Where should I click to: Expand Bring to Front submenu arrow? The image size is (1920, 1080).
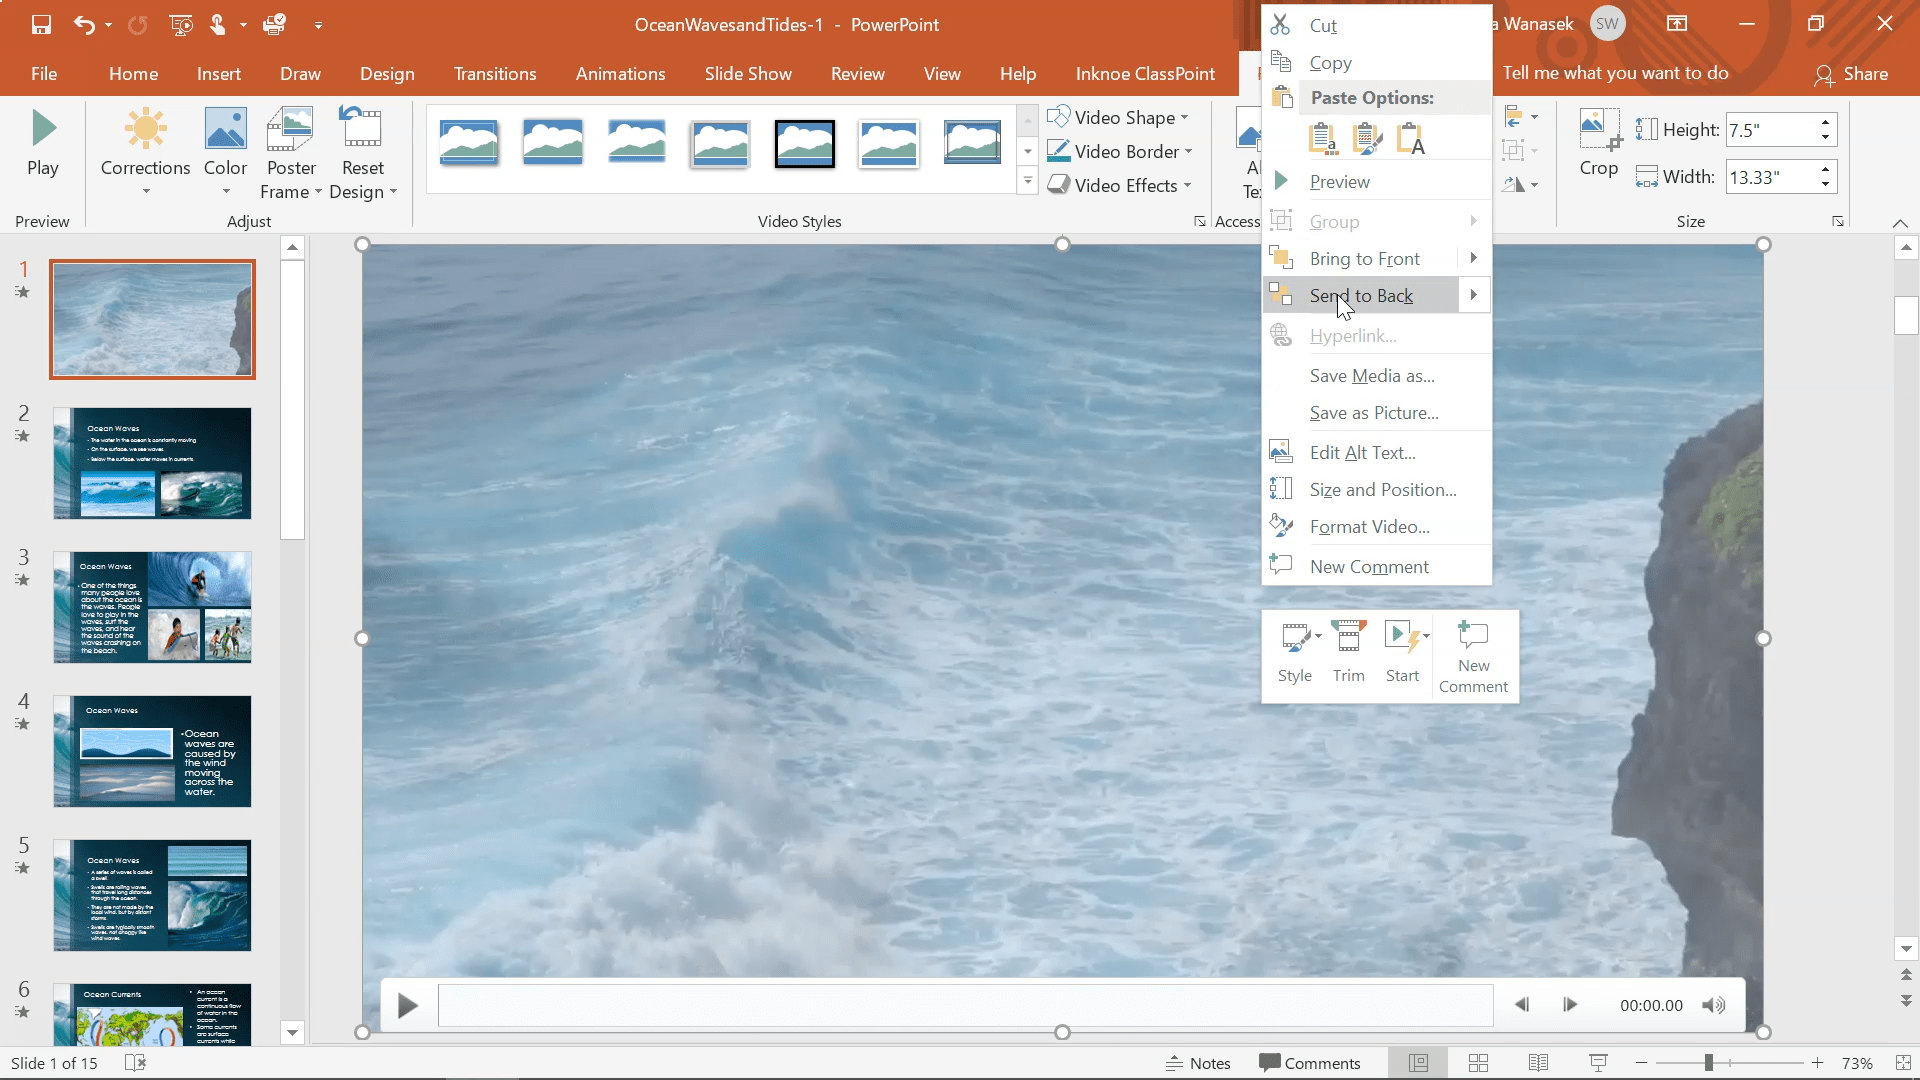pyautogui.click(x=1474, y=258)
